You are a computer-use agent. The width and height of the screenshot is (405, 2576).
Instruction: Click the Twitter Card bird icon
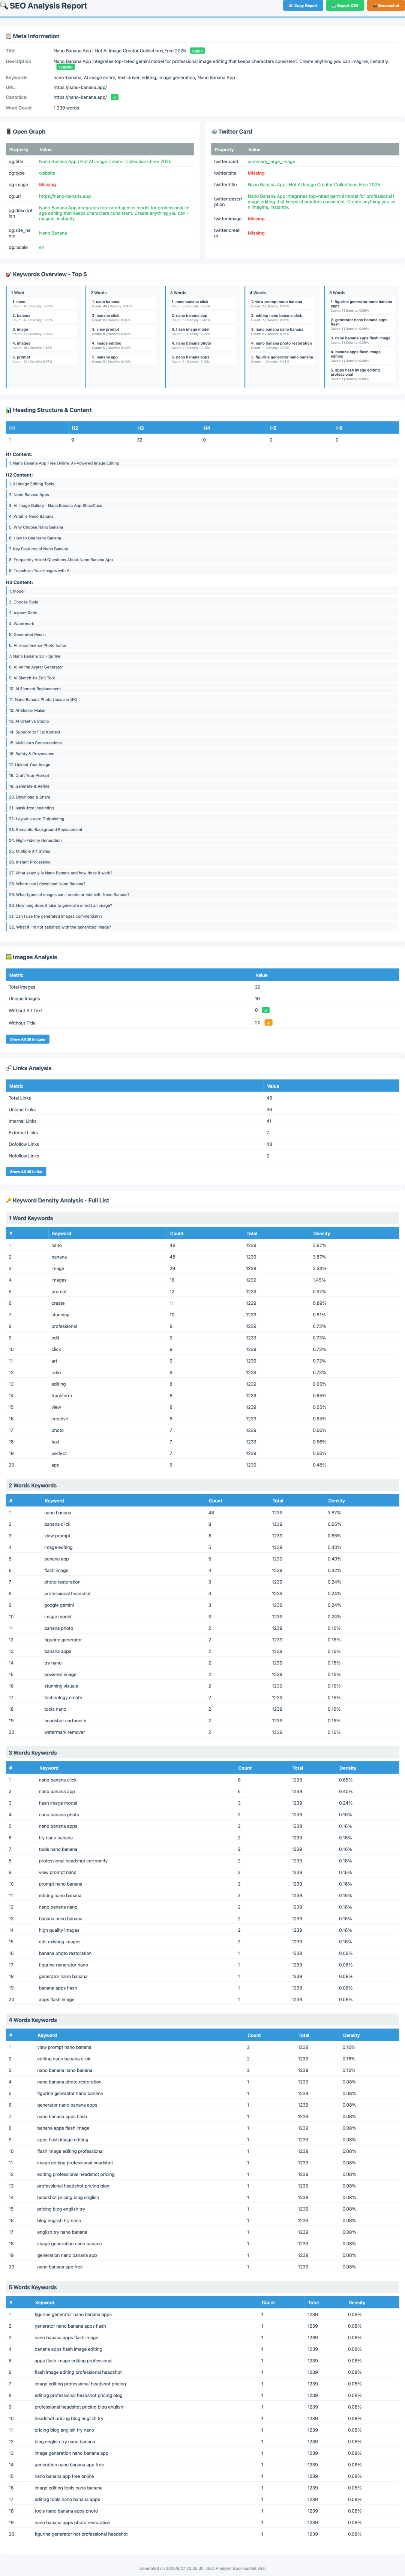click(x=214, y=131)
